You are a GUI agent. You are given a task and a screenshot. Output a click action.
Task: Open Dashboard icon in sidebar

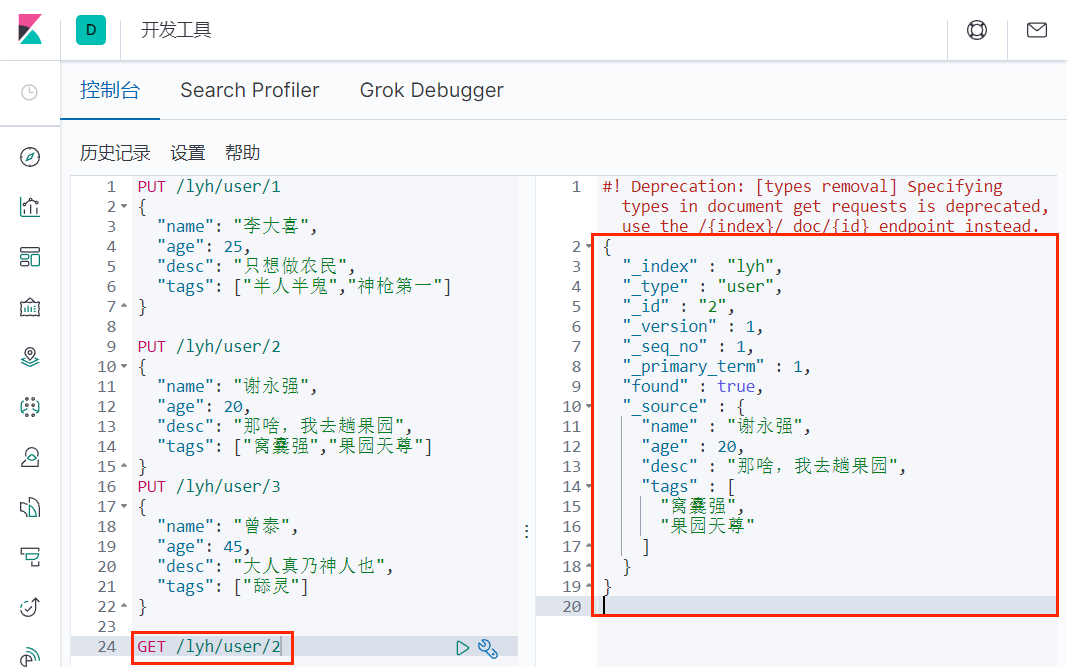point(30,257)
